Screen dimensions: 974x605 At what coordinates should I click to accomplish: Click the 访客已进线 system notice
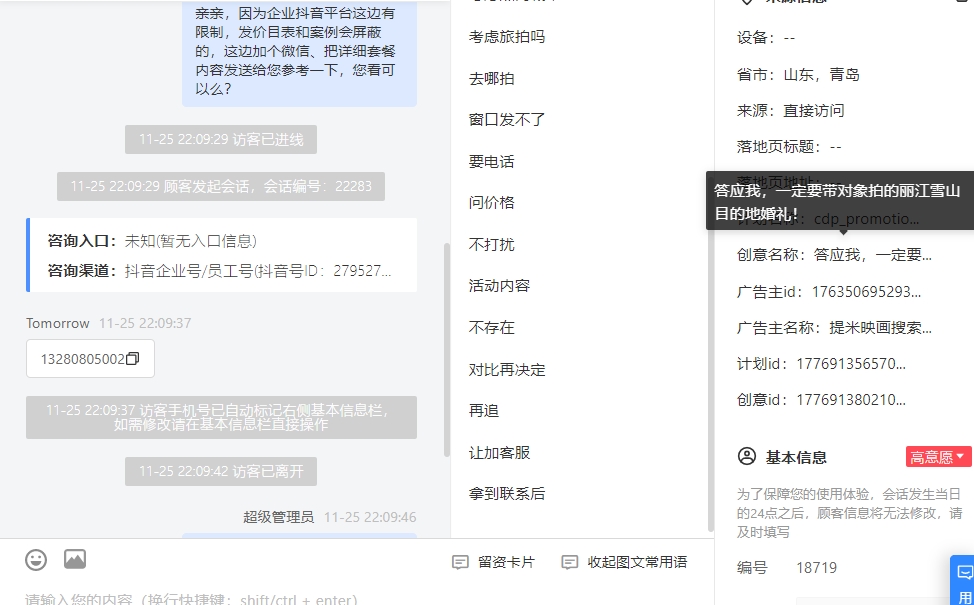[221, 139]
